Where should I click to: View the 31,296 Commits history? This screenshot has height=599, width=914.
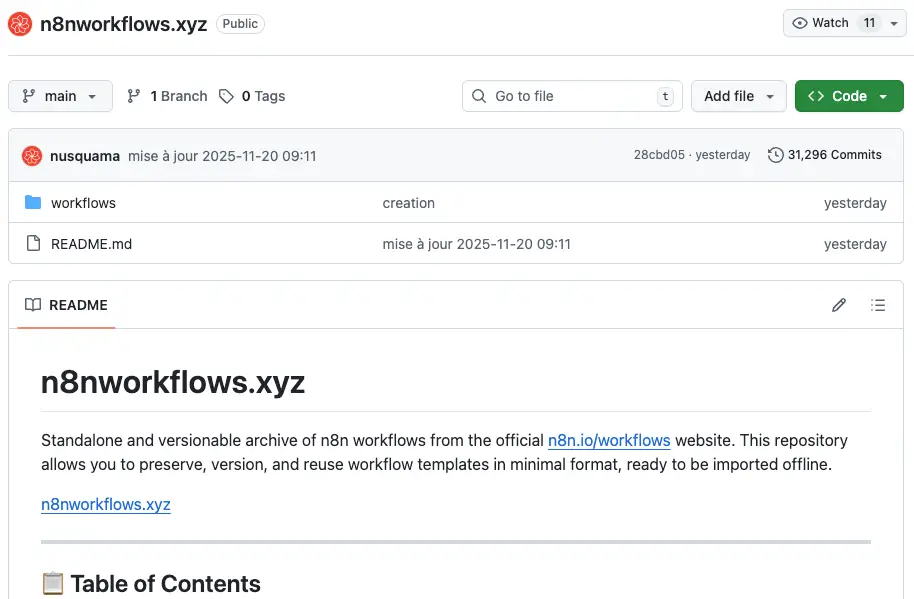[834, 155]
